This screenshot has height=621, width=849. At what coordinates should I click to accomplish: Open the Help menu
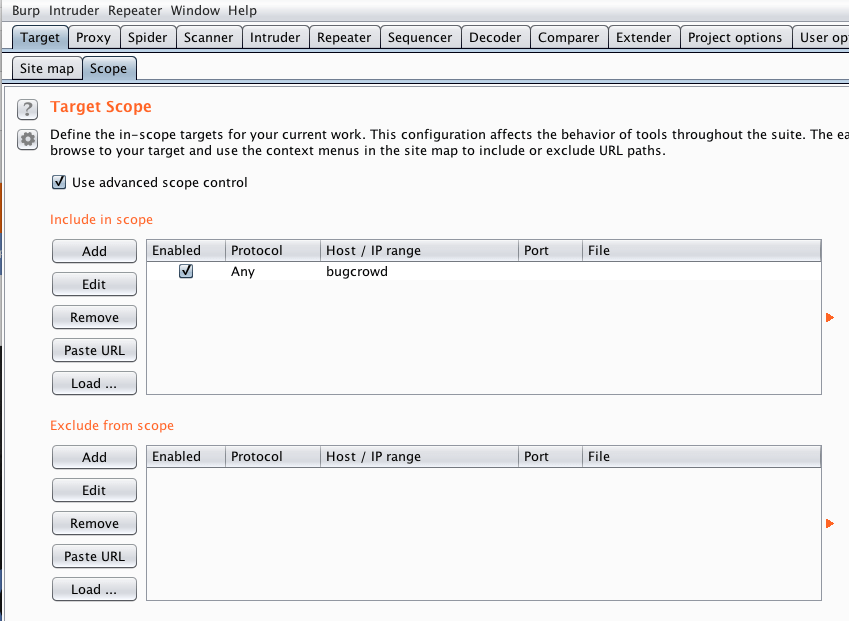click(242, 10)
